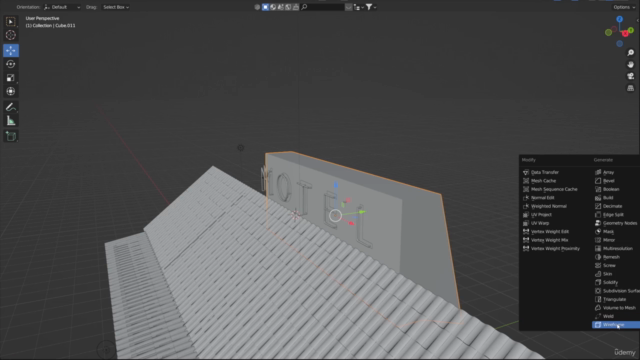Screen dimensions: 640x360
Task: Open the funnel filter dropdown in header
Action: 371,7
